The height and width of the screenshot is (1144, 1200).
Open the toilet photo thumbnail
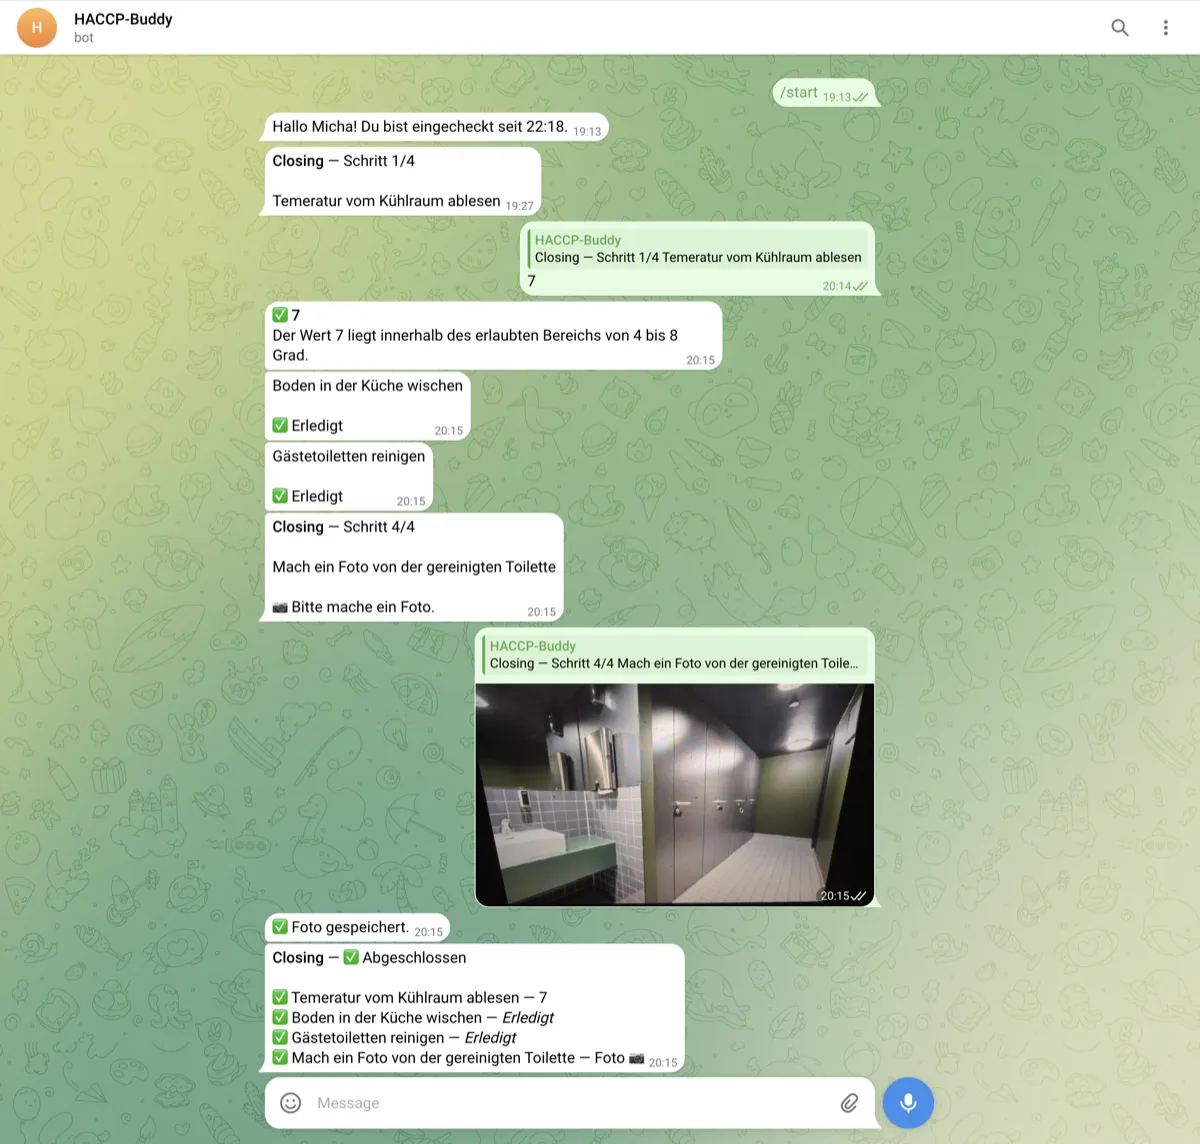[x=676, y=792]
